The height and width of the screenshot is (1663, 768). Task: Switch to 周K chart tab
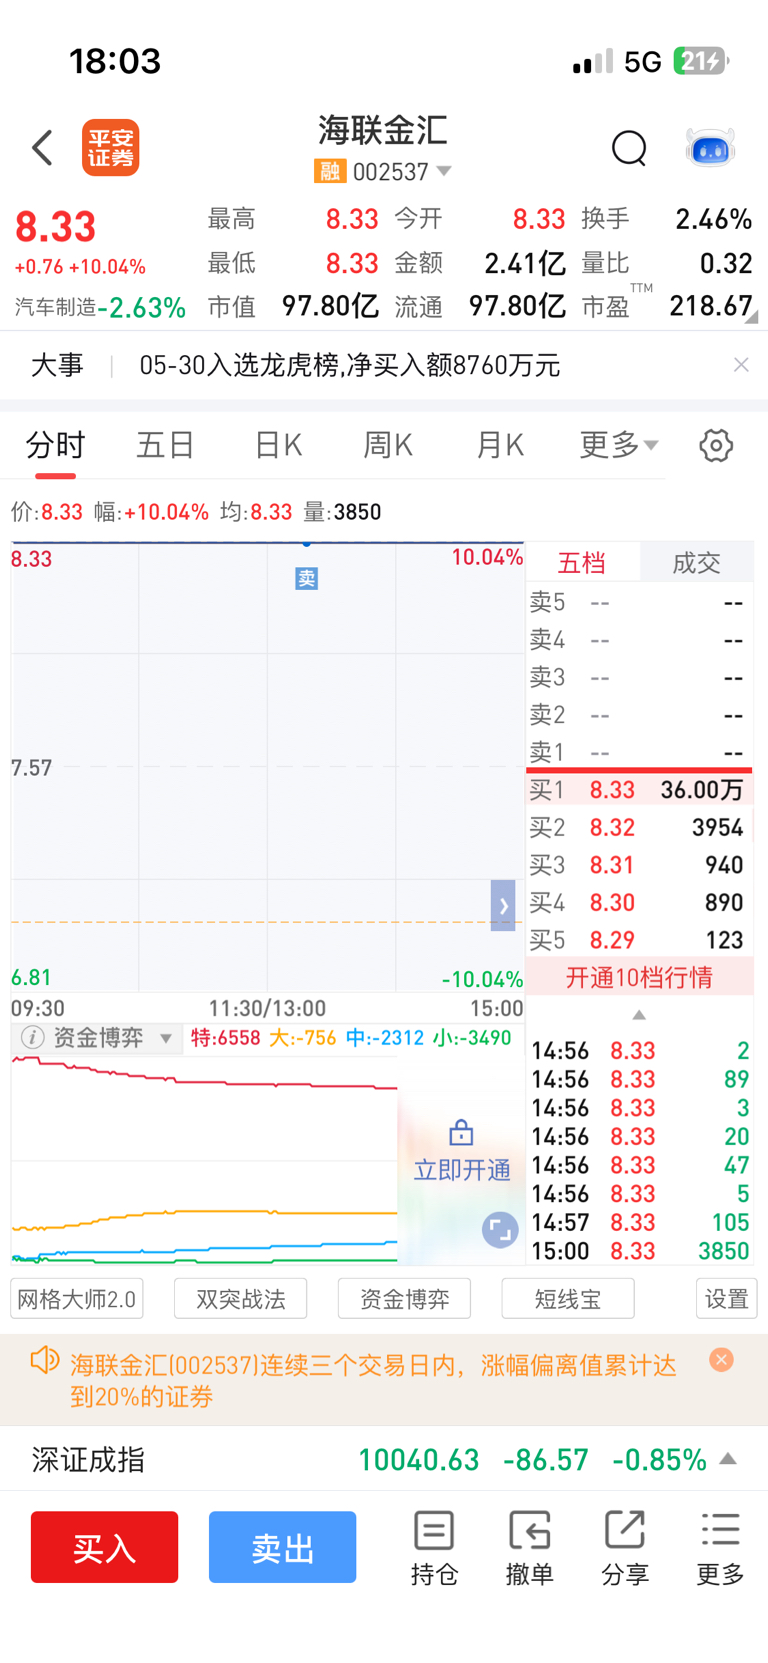point(388,445)
